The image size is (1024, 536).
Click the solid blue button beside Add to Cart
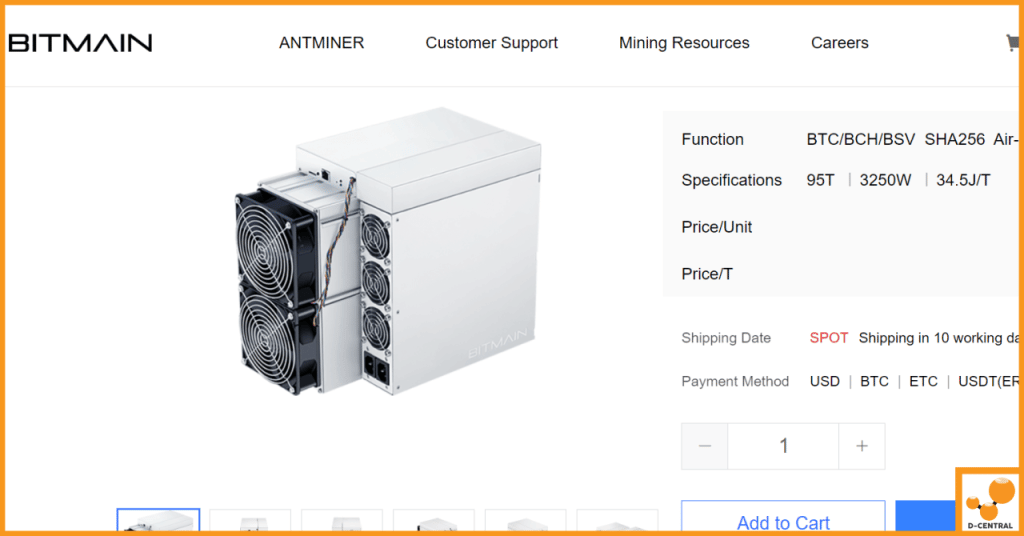pos(925,516)
